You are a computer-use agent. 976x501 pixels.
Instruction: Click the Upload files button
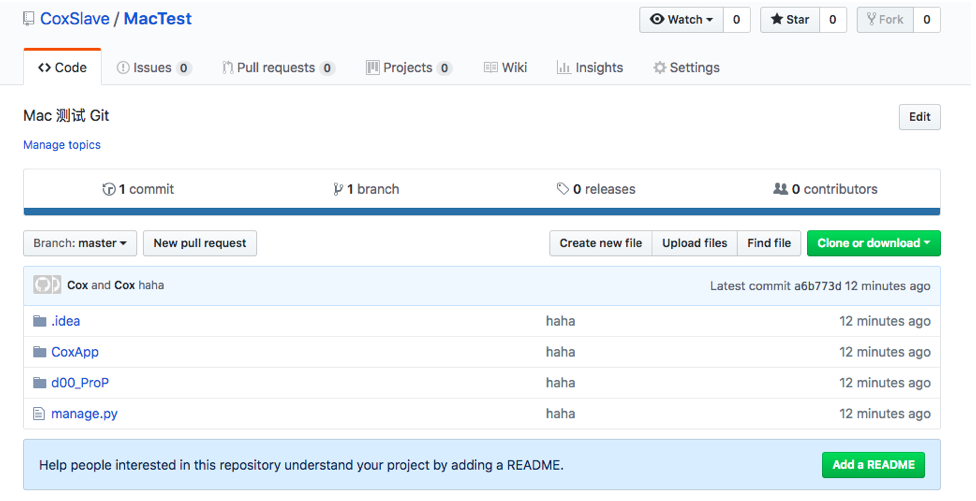[x=695, y=243]
